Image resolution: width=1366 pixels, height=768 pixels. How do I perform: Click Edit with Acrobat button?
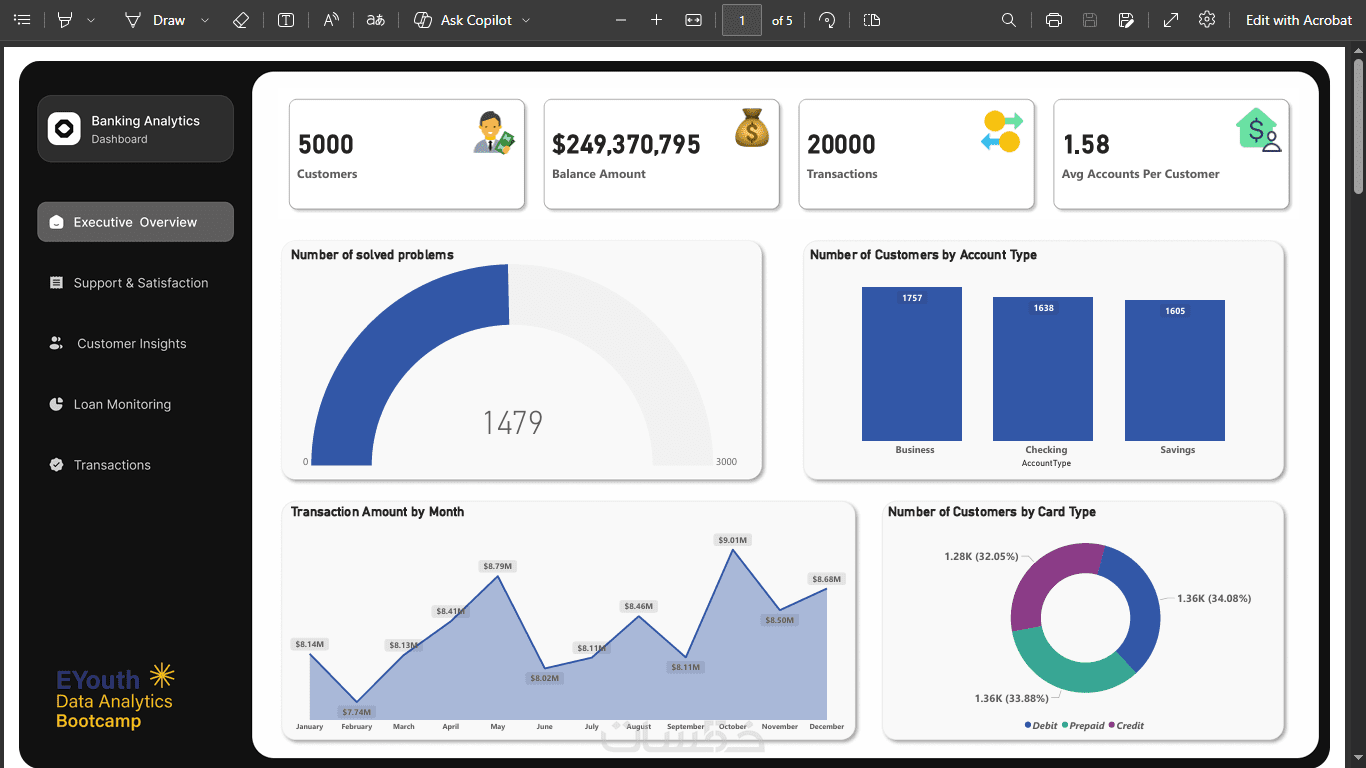pyautogui.click(x=1298, y=20)
